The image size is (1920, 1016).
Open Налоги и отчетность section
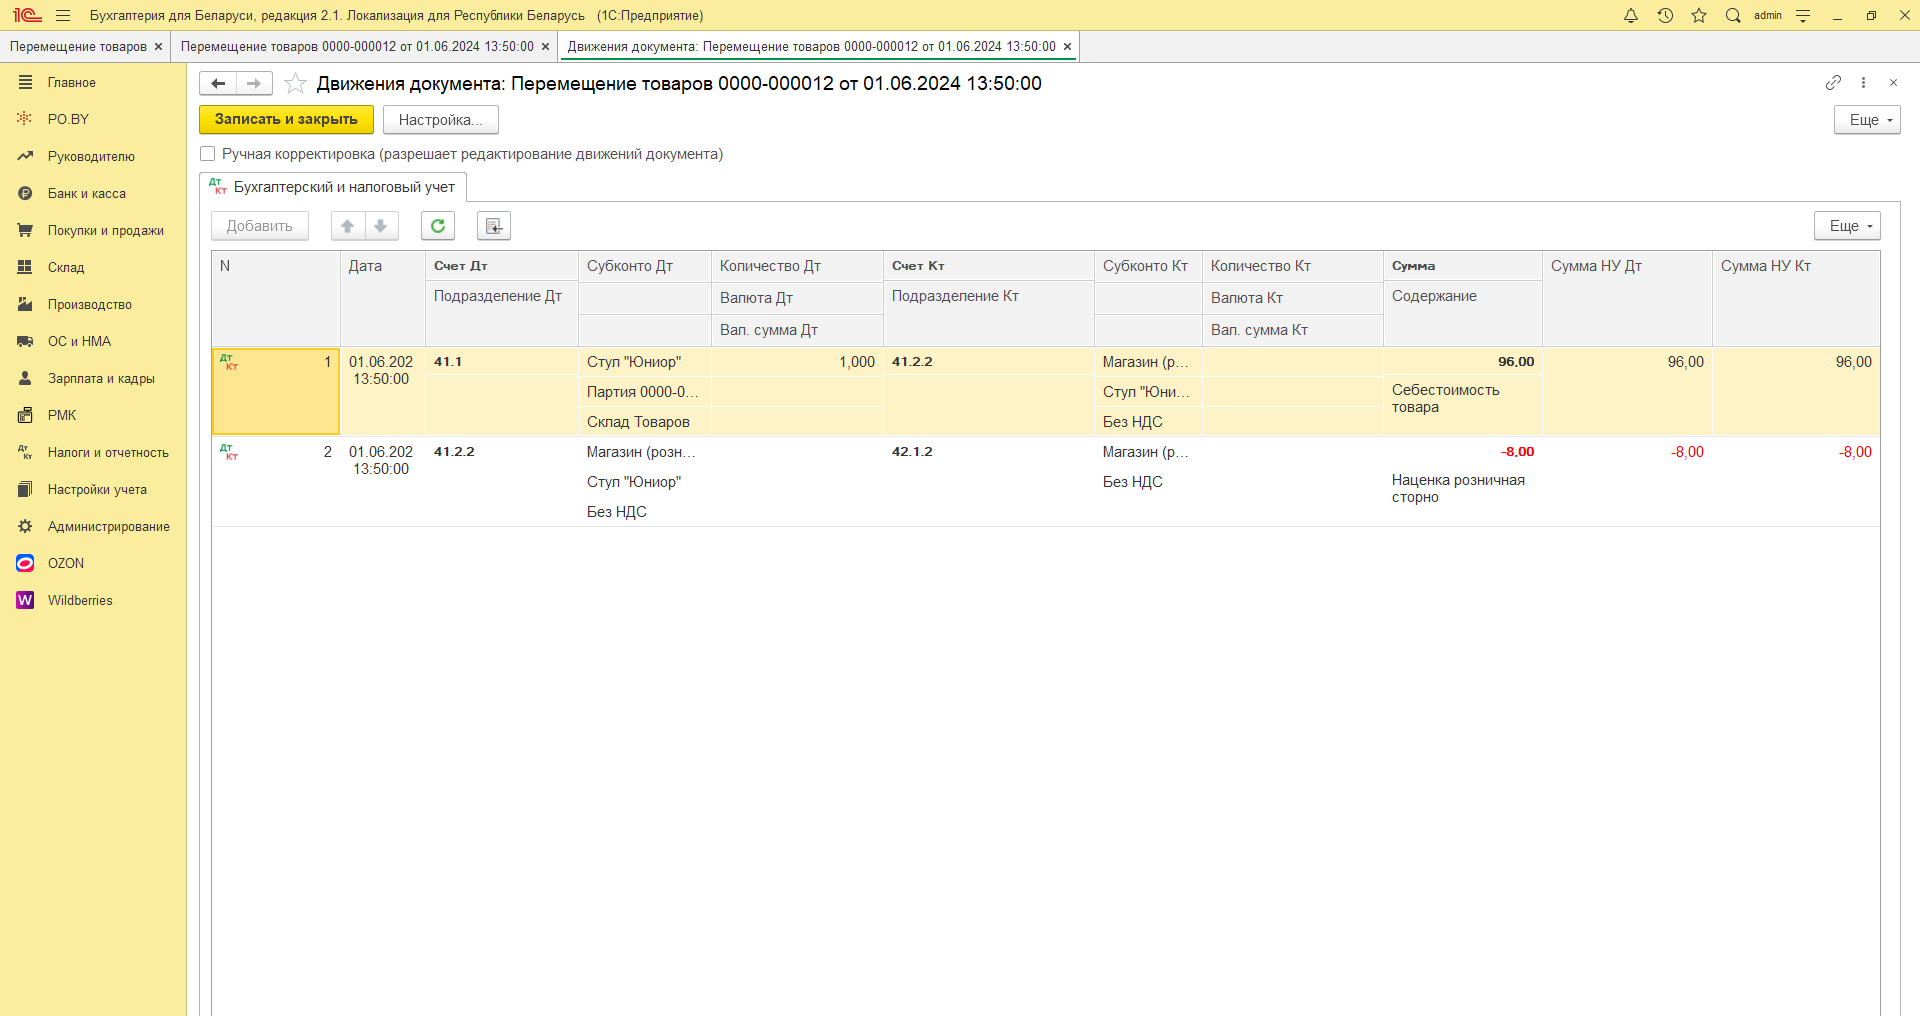[108, 452]
